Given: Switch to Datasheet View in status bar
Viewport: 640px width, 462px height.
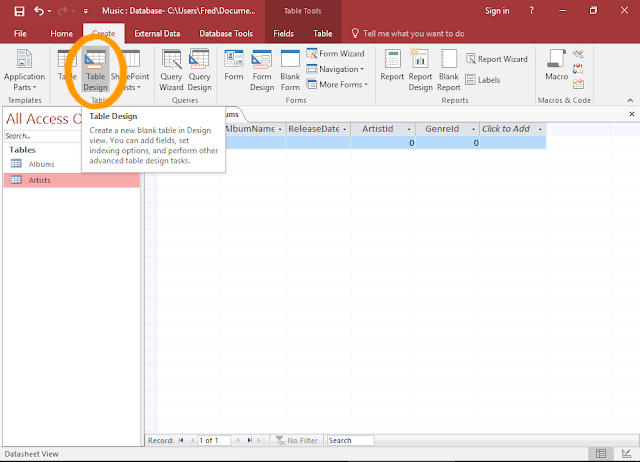Looking at the screenshot, I should [600, 453].
